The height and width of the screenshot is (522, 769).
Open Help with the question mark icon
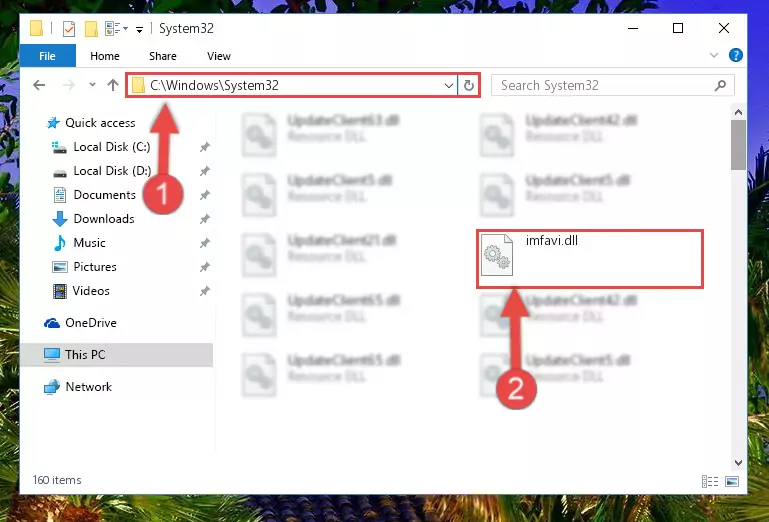tap(735, 55)
